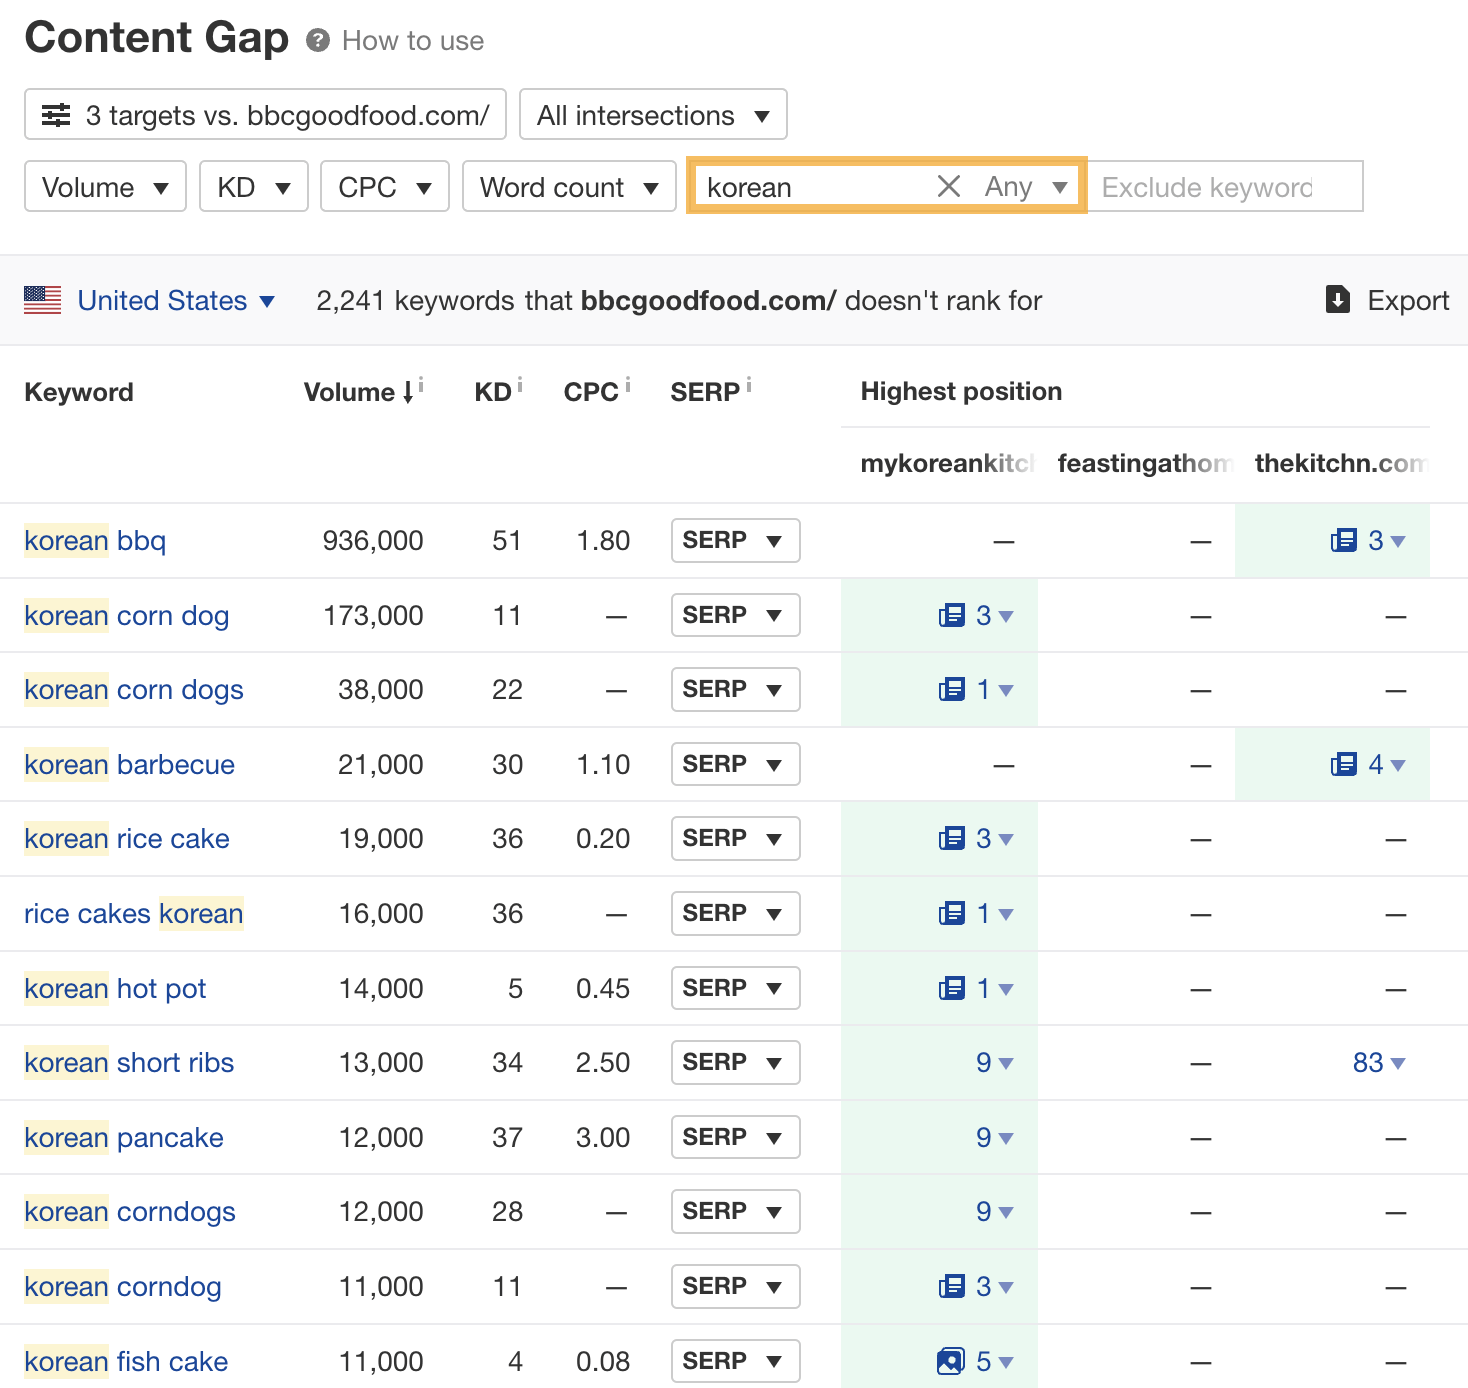Click the Volume sort arrow
This screenshot has height=1388, width=1468.
[x=410, y=391]
